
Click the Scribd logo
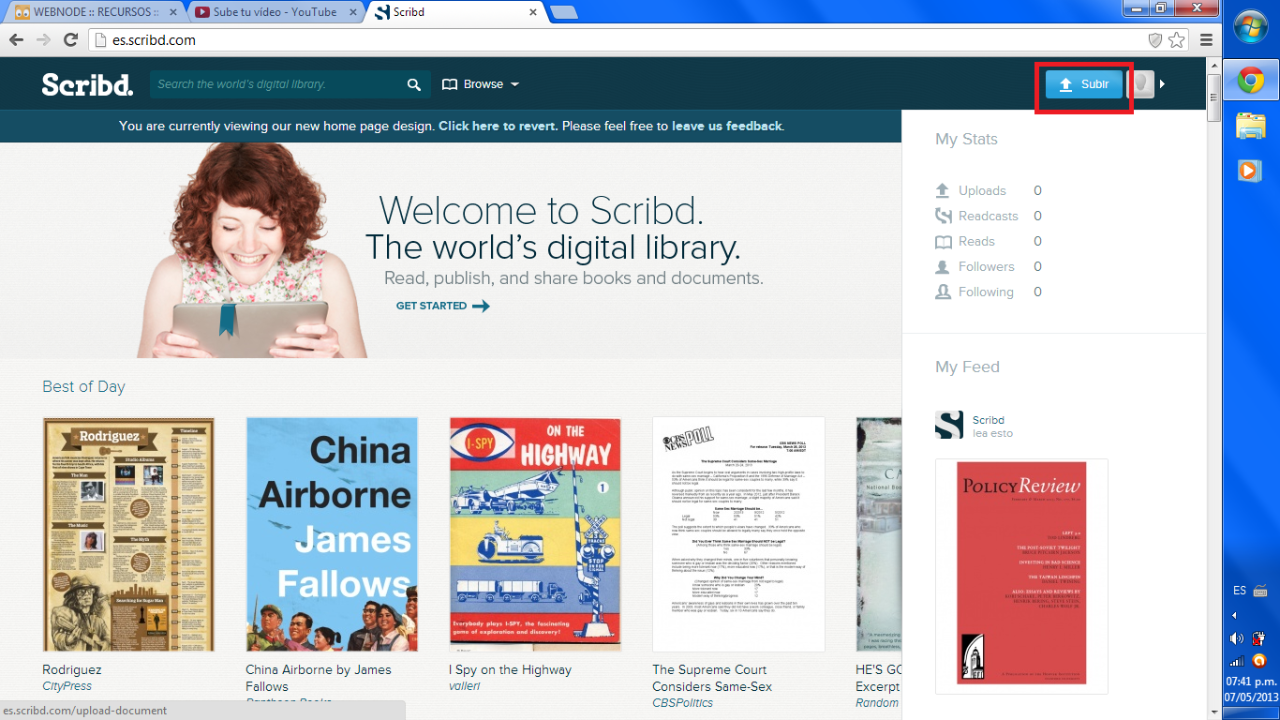87,85
